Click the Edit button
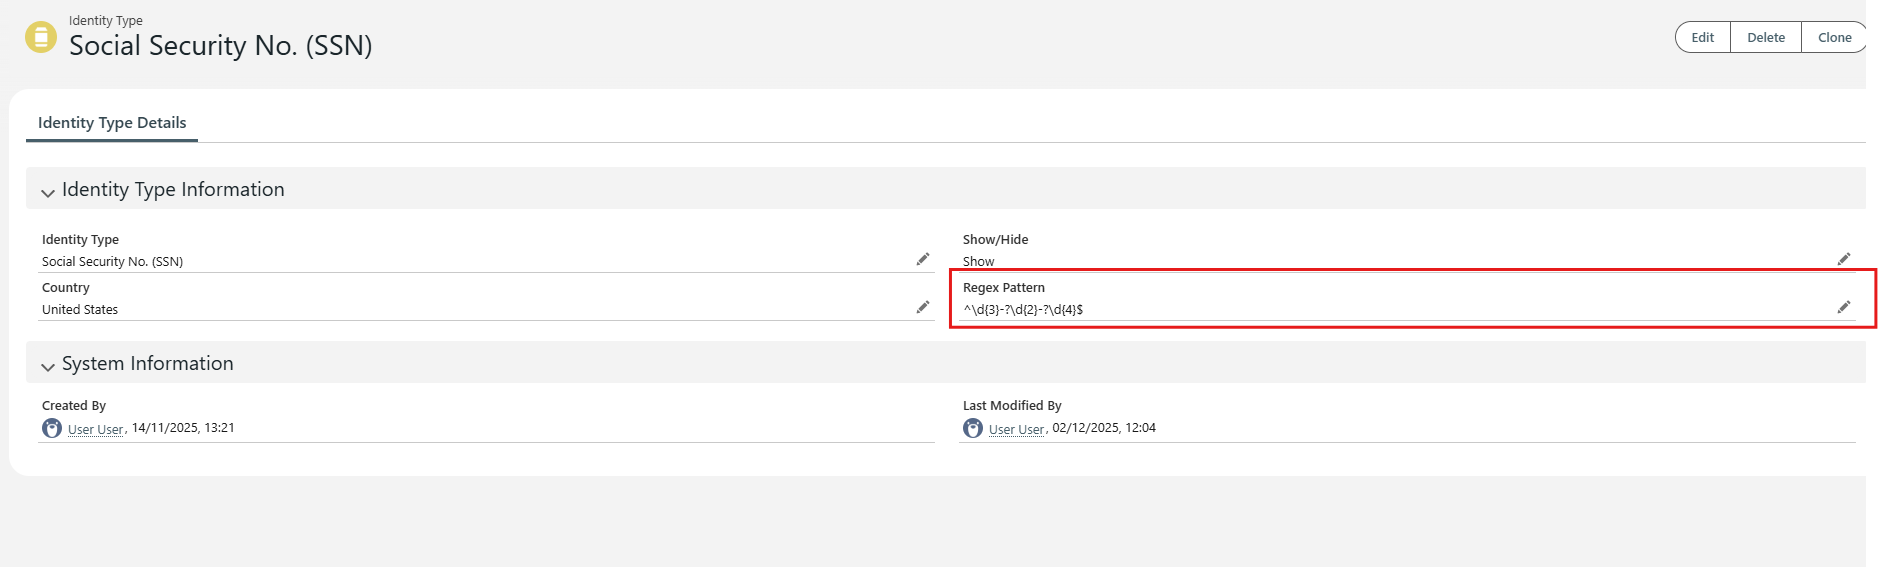Image resolution: width=1878 pixels, height=567 pixels. (1702, 37)
